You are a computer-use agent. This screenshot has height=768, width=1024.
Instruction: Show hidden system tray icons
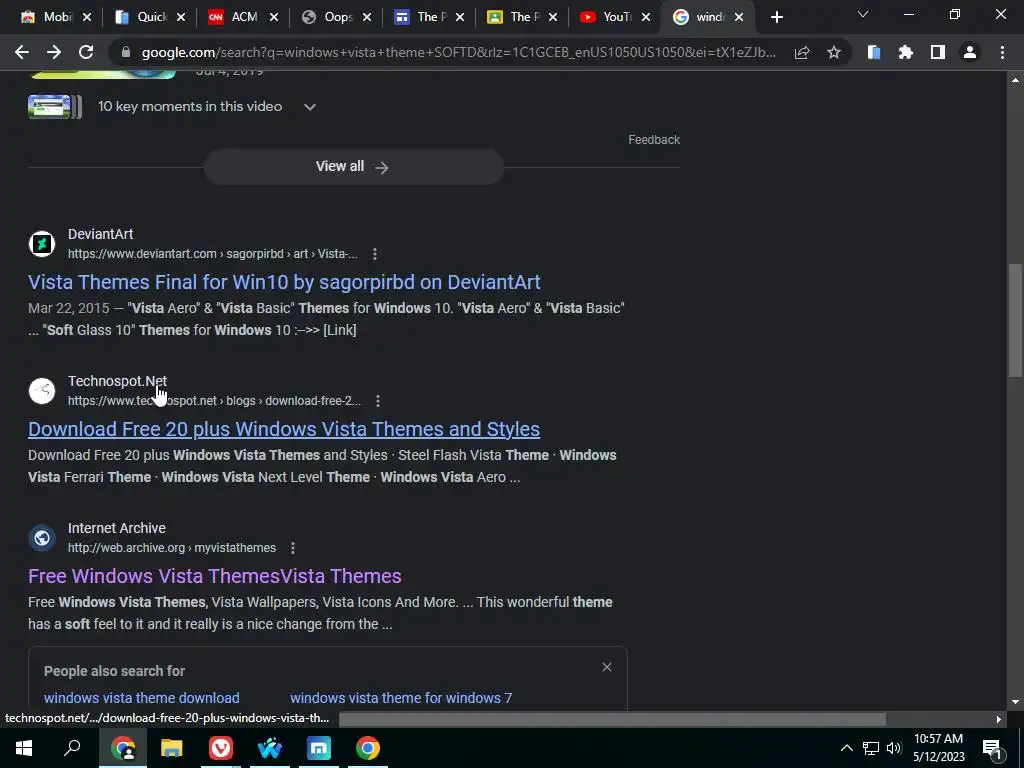coord(846,748)
